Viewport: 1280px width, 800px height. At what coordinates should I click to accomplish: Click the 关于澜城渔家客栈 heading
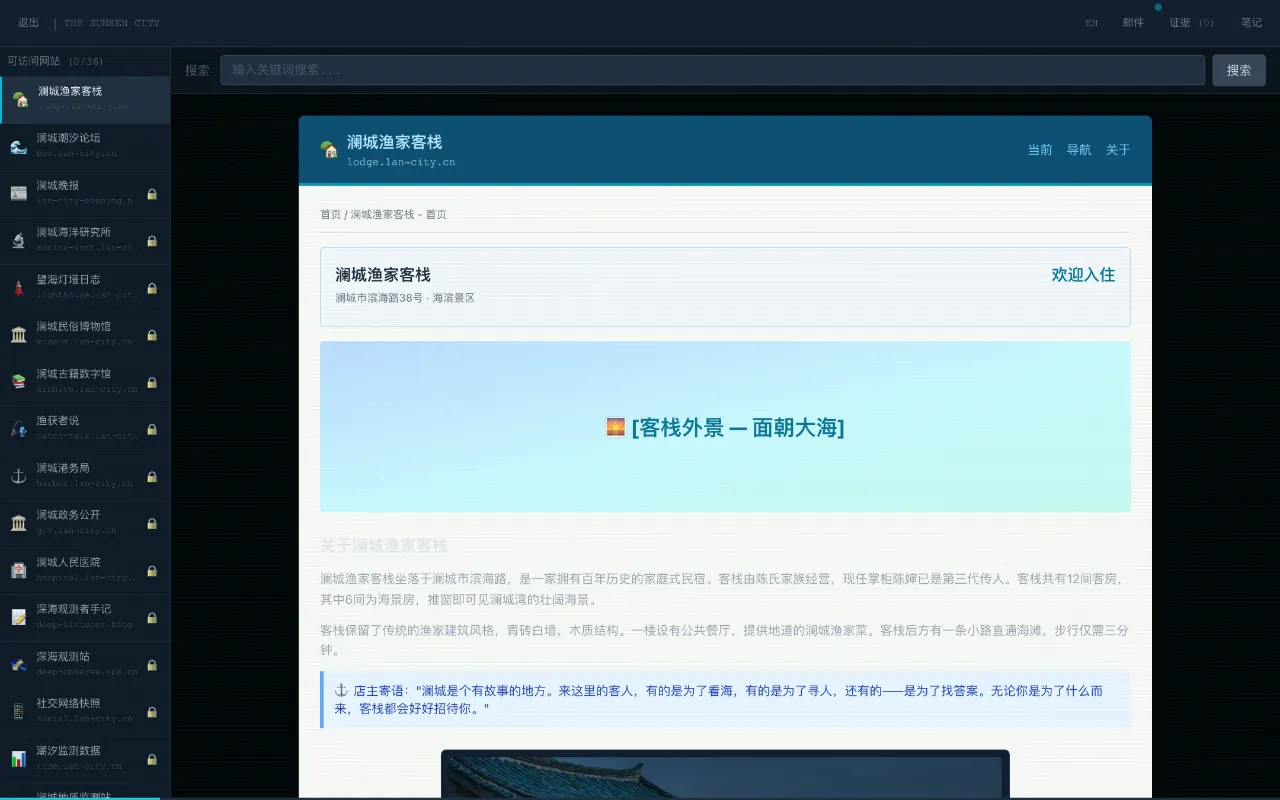(x=384, y=545)
